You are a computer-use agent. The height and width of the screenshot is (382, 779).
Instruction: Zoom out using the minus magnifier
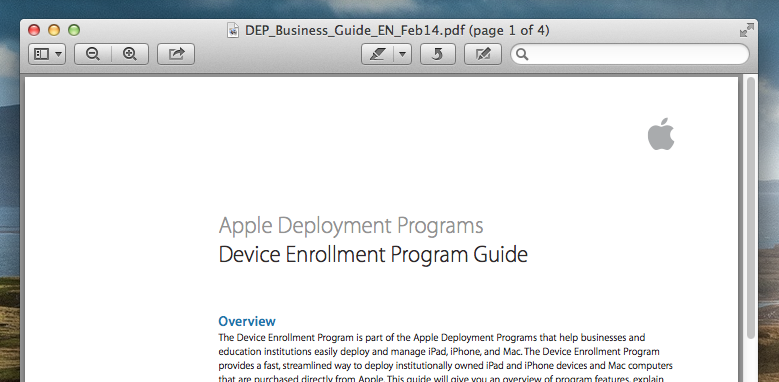pyautogui.click(x=93, y=54)
